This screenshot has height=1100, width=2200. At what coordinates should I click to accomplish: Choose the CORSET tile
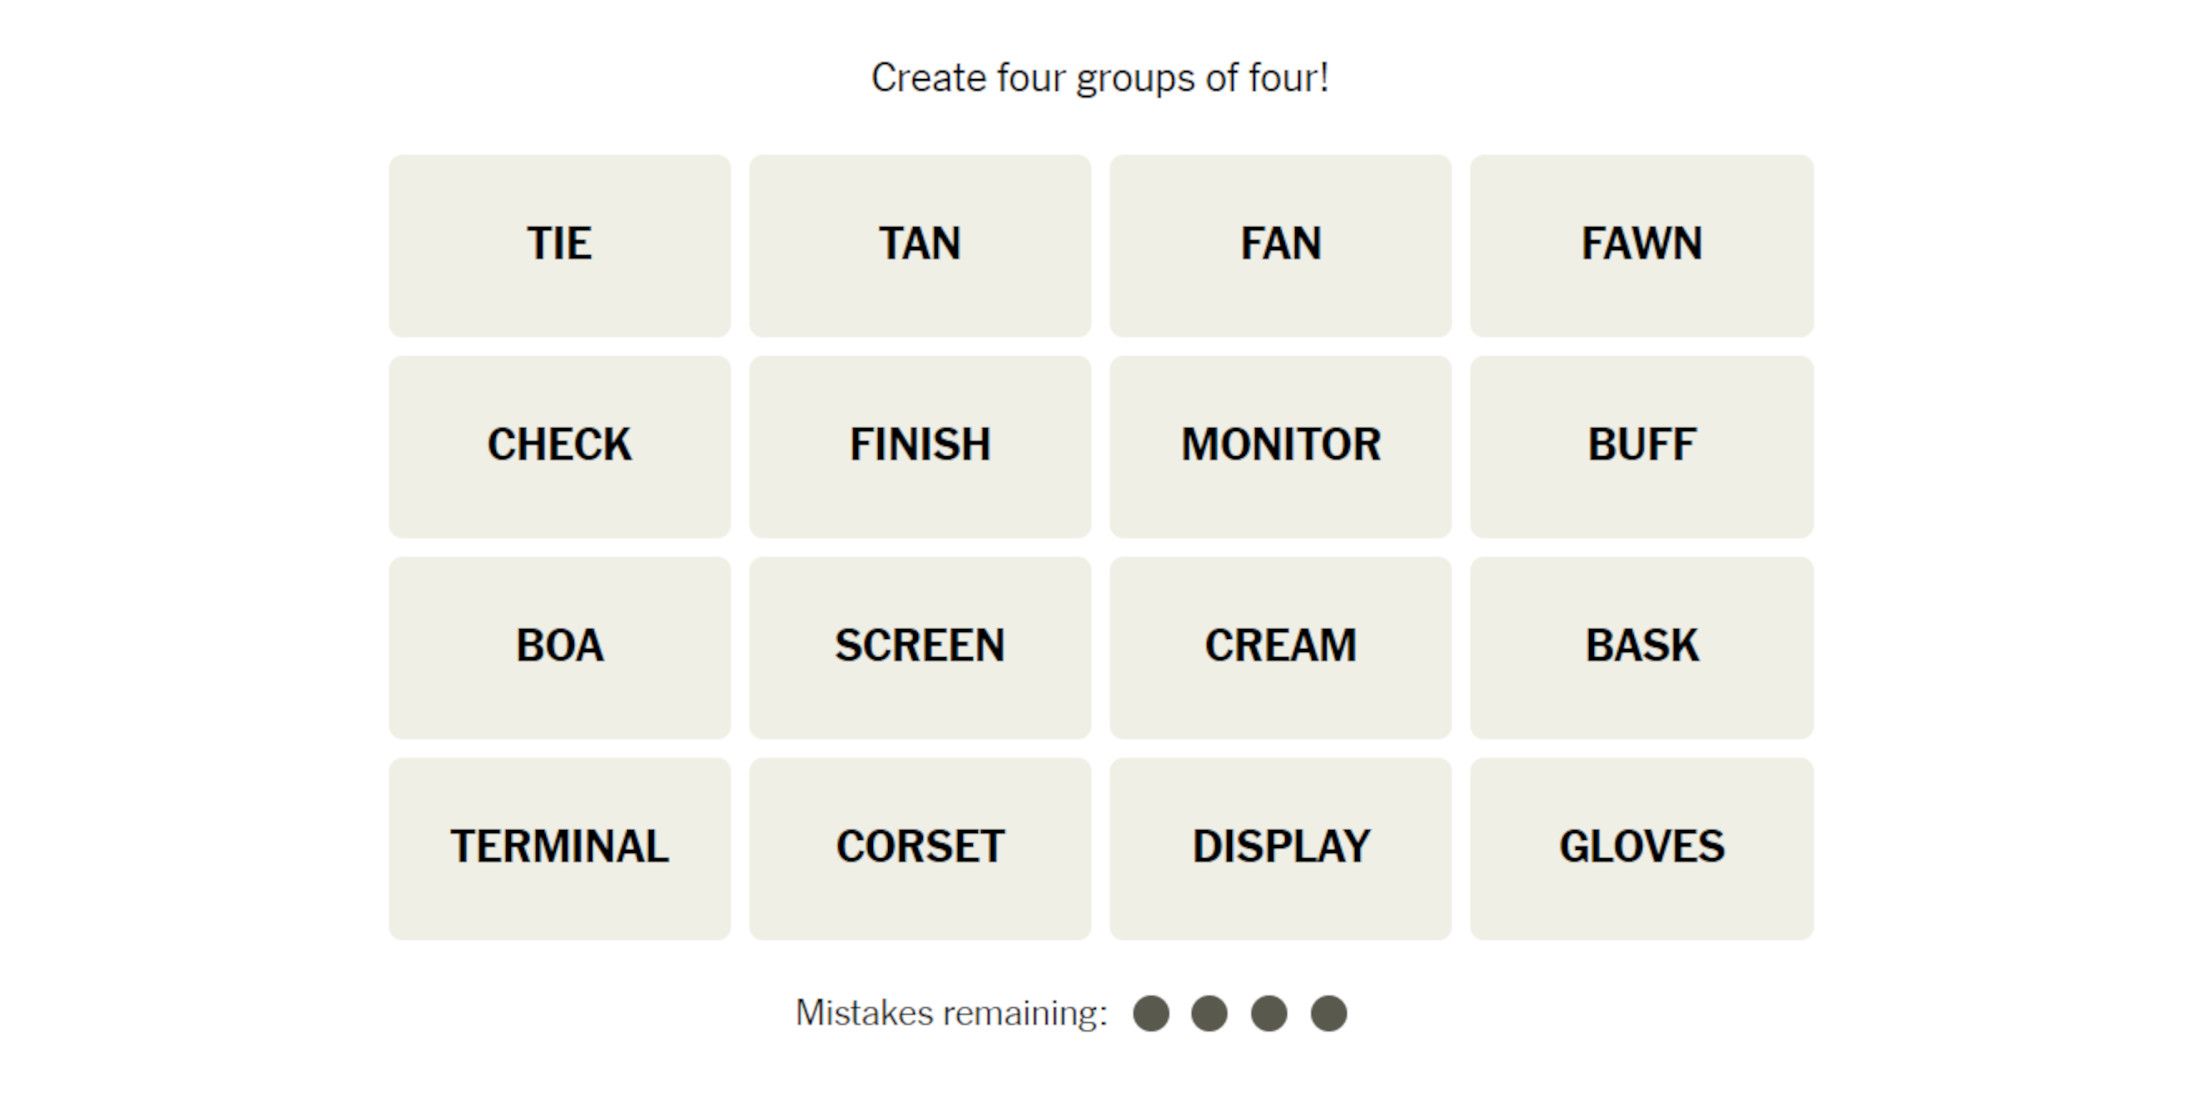pos(919,848)
